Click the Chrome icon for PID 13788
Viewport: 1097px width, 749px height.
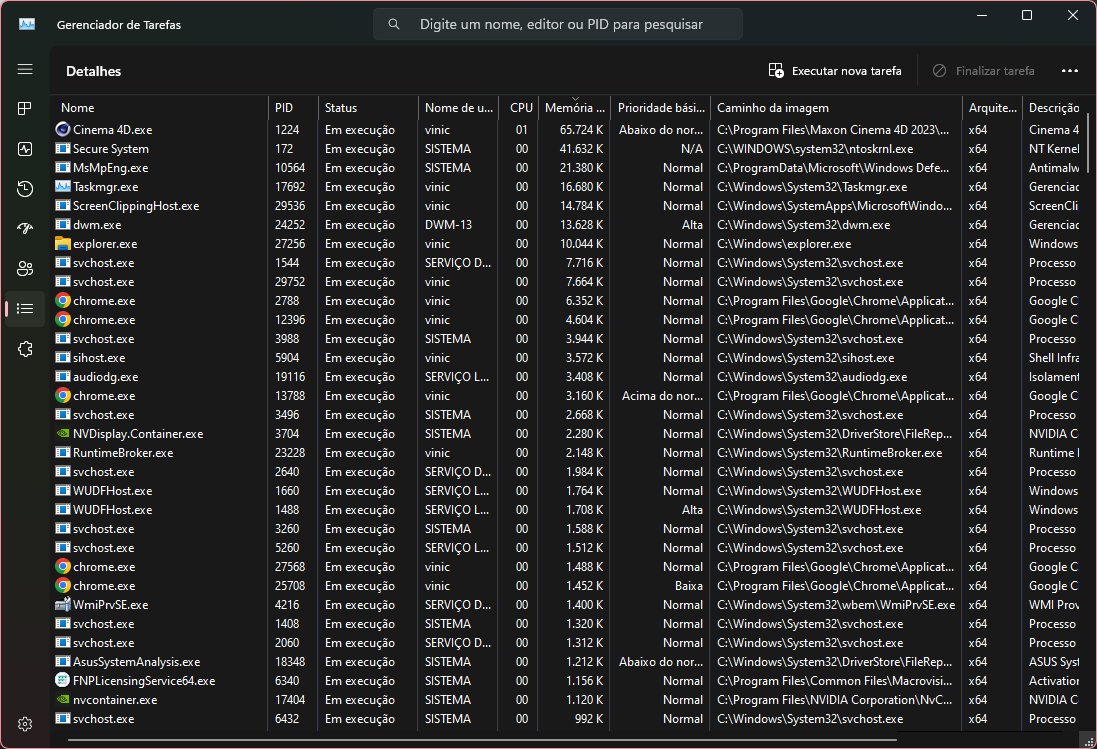(x=63, y=396)
